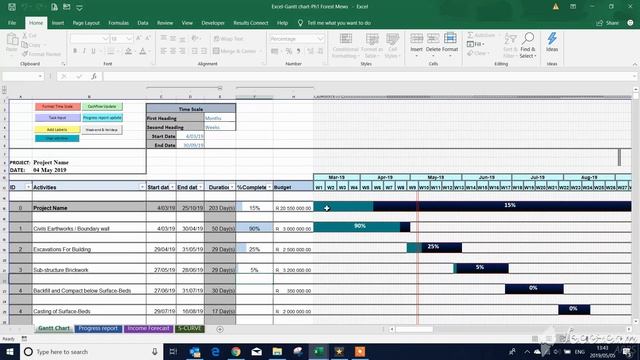
Task: Click the red Format Time Scale button
Action: [58, 107]
